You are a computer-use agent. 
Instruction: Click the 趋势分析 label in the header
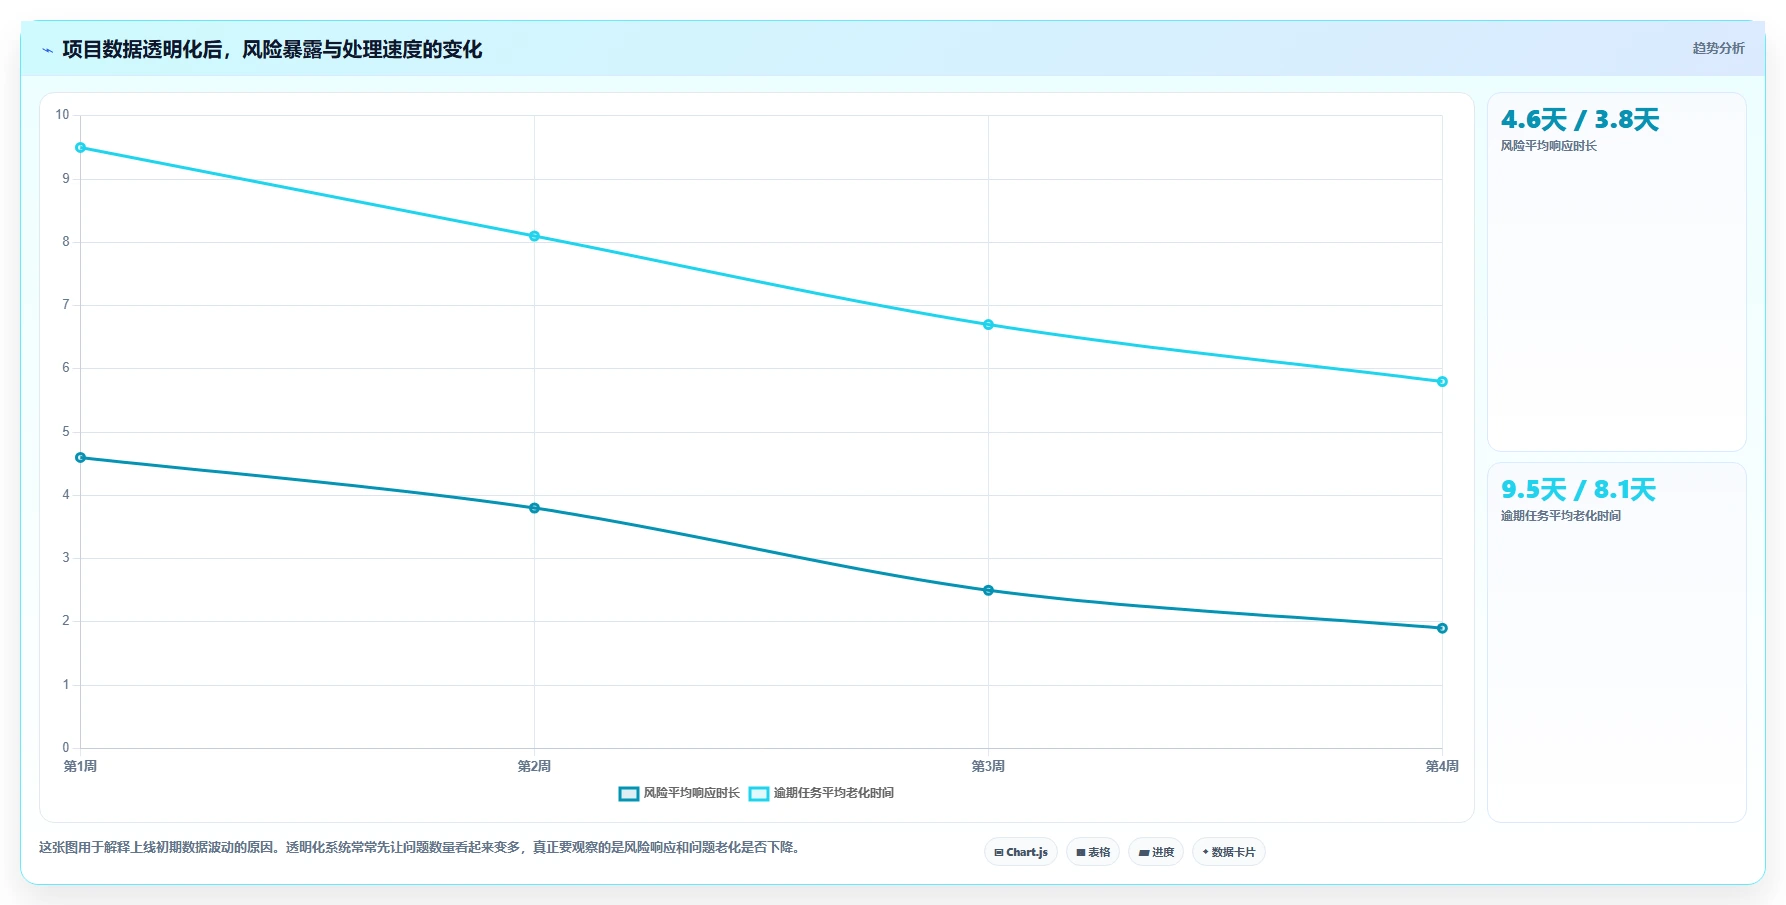tap(1718, 48)
